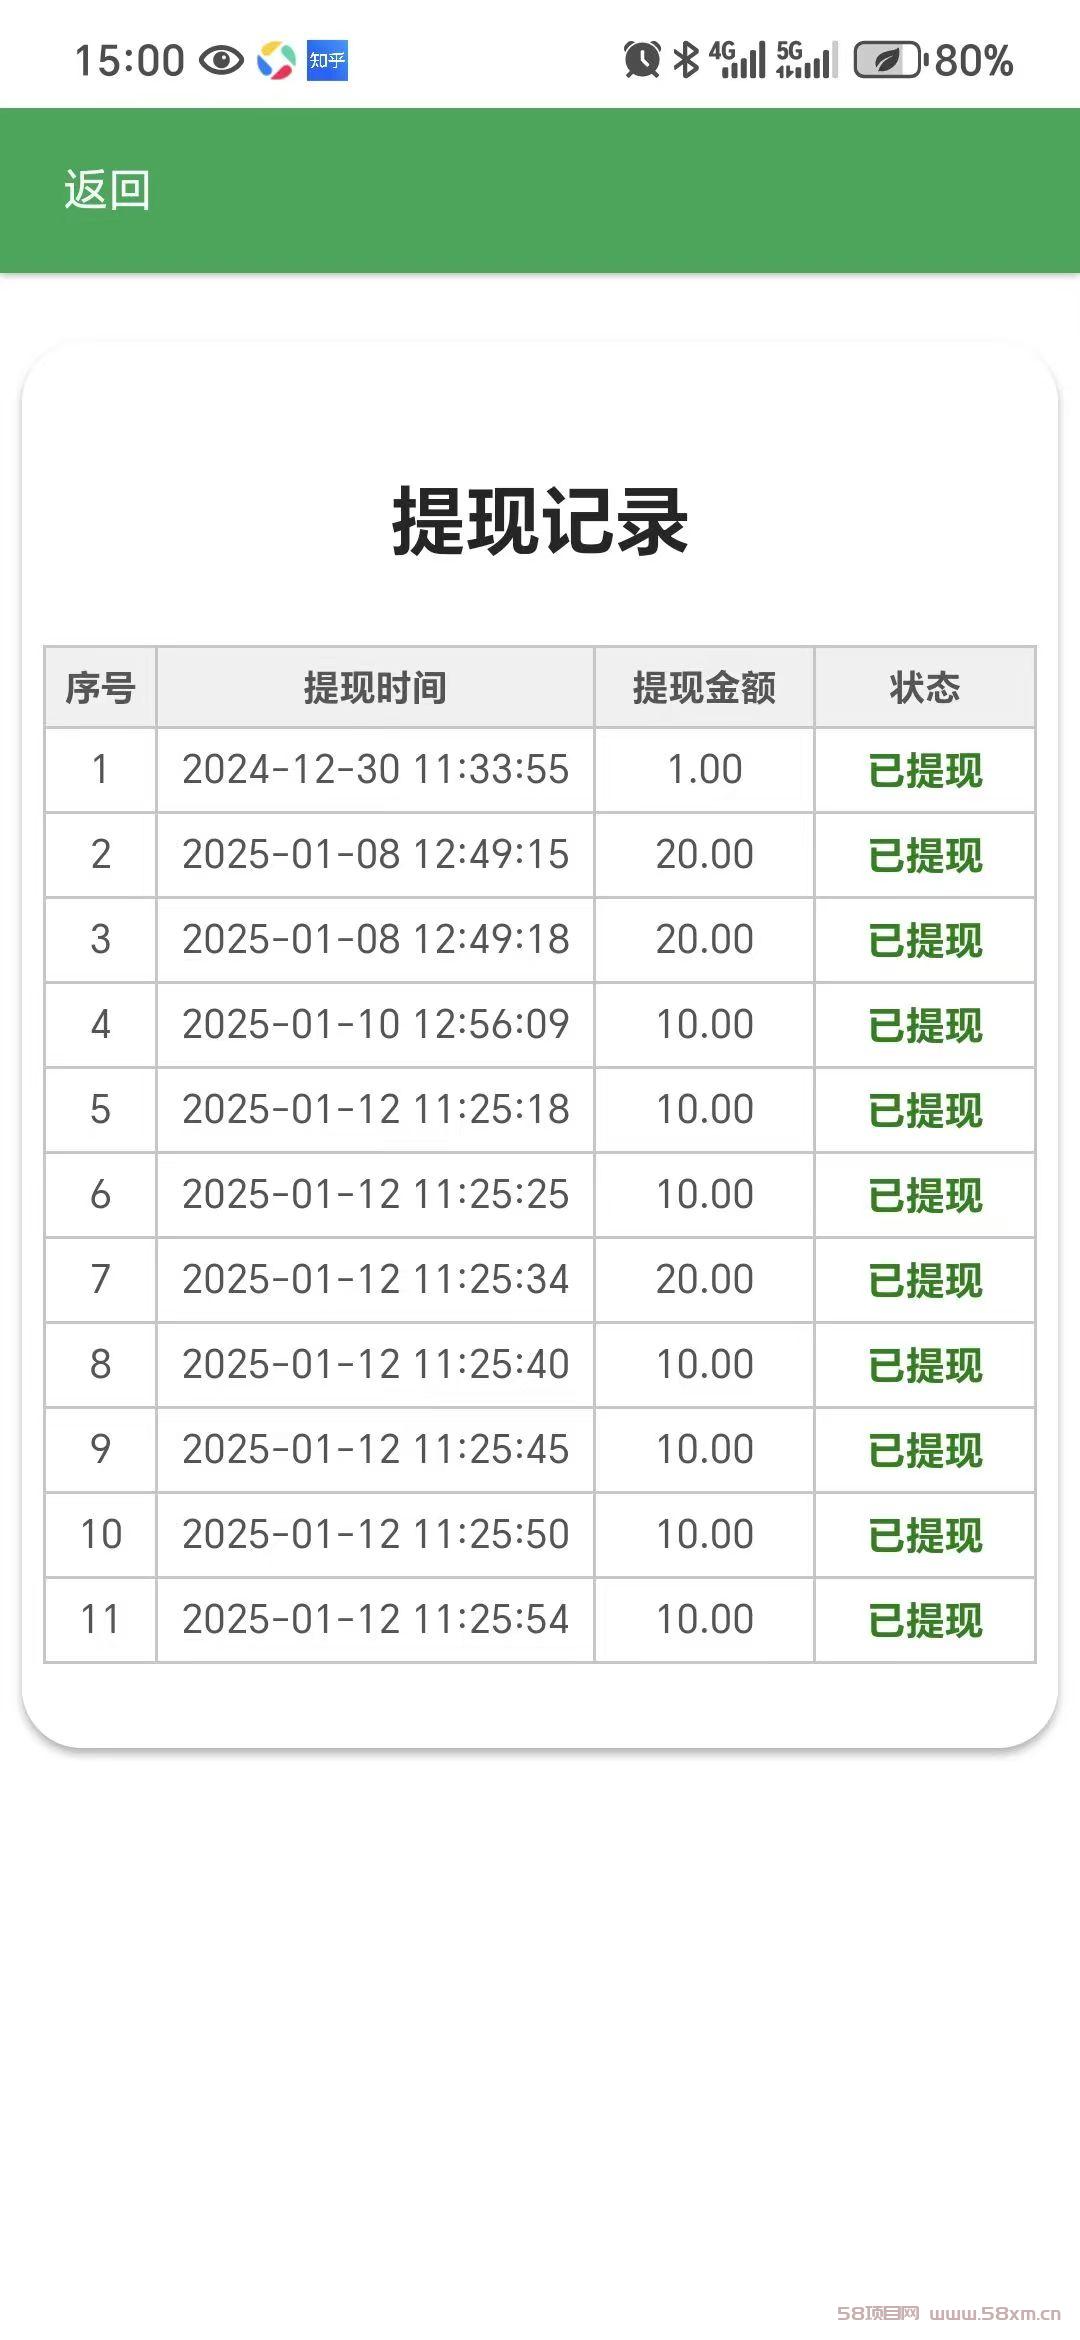The height and width of the screenshot is (2340, 1080).
Task: Select the 序号 column header
Action: coord(100,688)
